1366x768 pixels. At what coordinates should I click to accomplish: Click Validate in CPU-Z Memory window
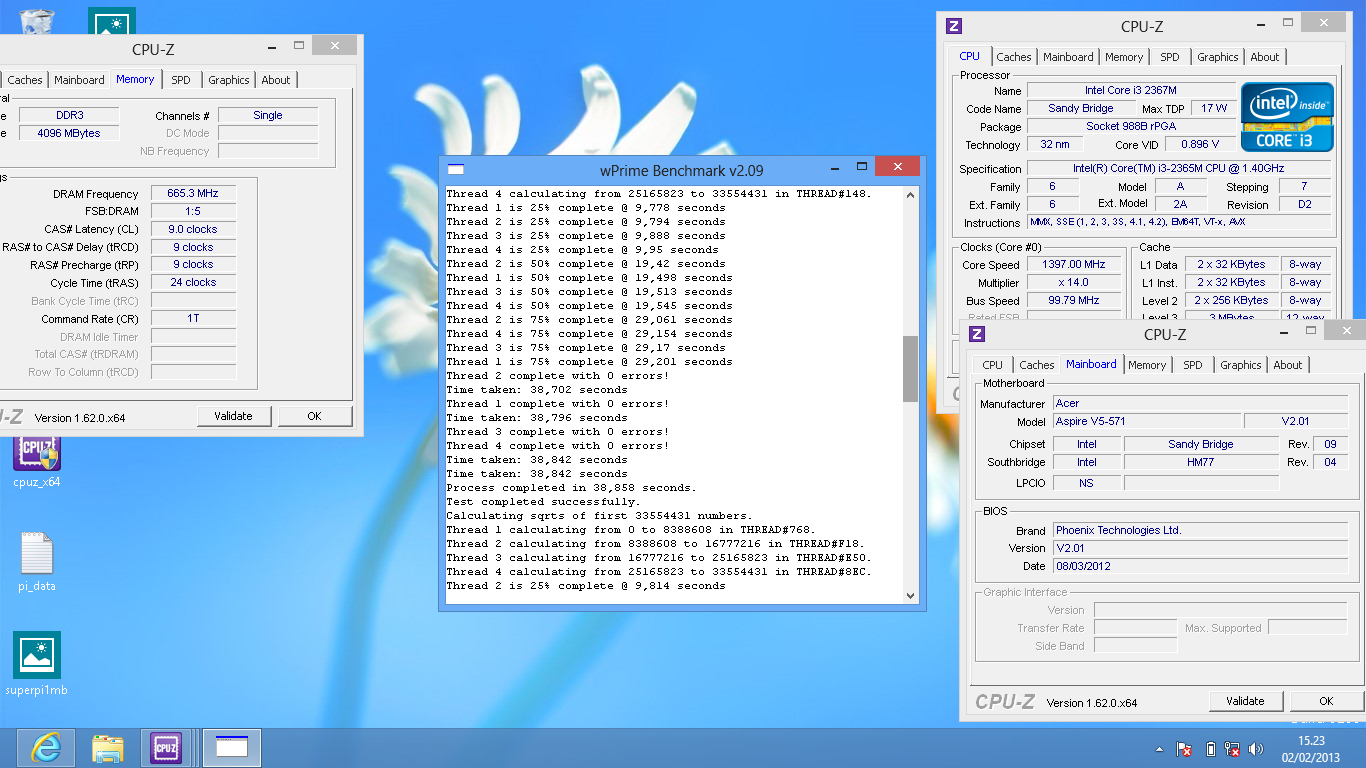(234, 416)
